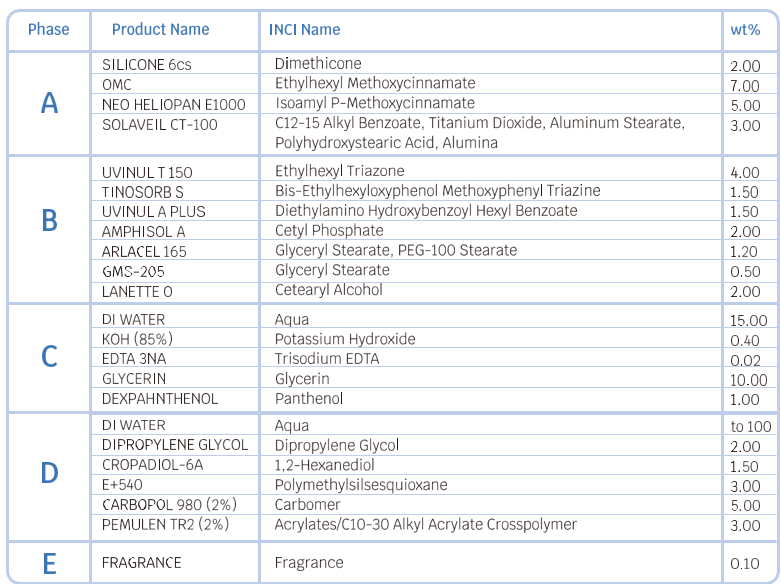Click INCI name Acrylates/C10-30 Alkyl Acrylate Crosspolymer
This screenshot has height=584, width=781.
pyautogui.click(x=426, y=524)
